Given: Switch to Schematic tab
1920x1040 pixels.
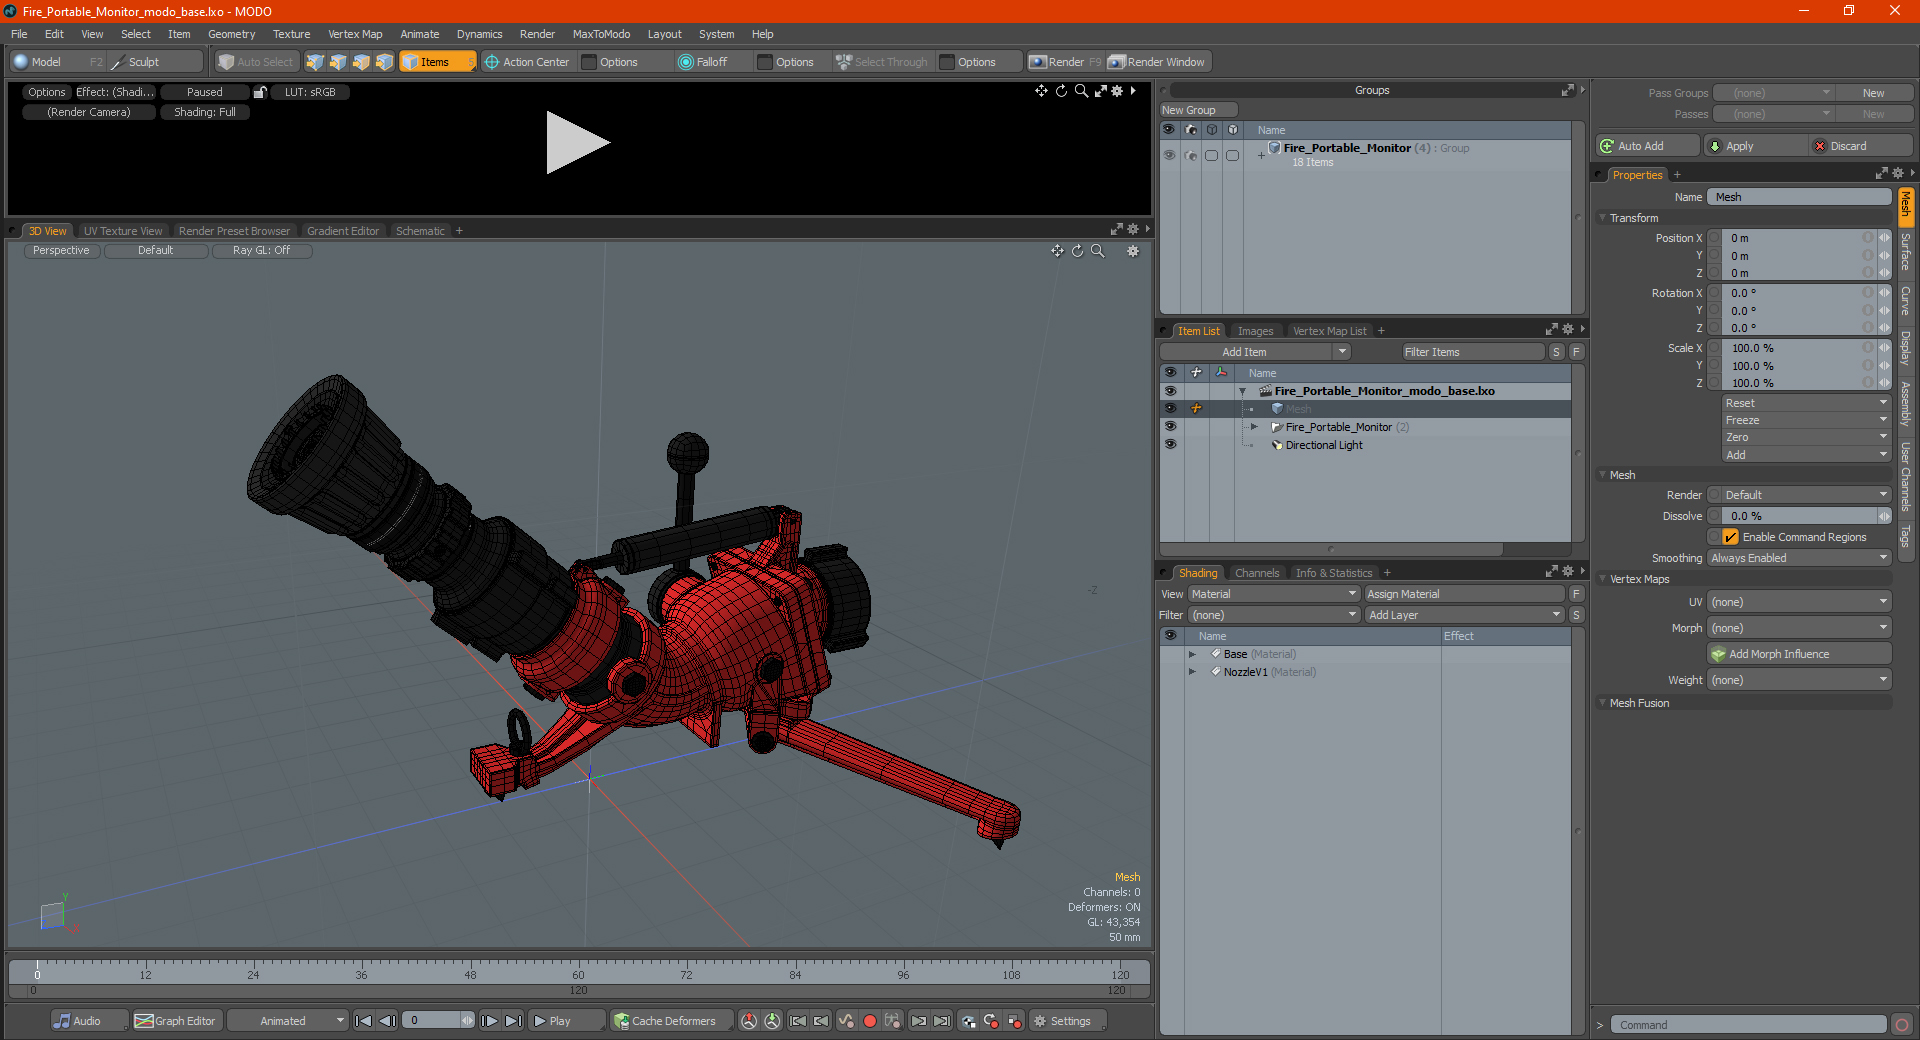Looking at the screenshot, I should pos(420,231).
